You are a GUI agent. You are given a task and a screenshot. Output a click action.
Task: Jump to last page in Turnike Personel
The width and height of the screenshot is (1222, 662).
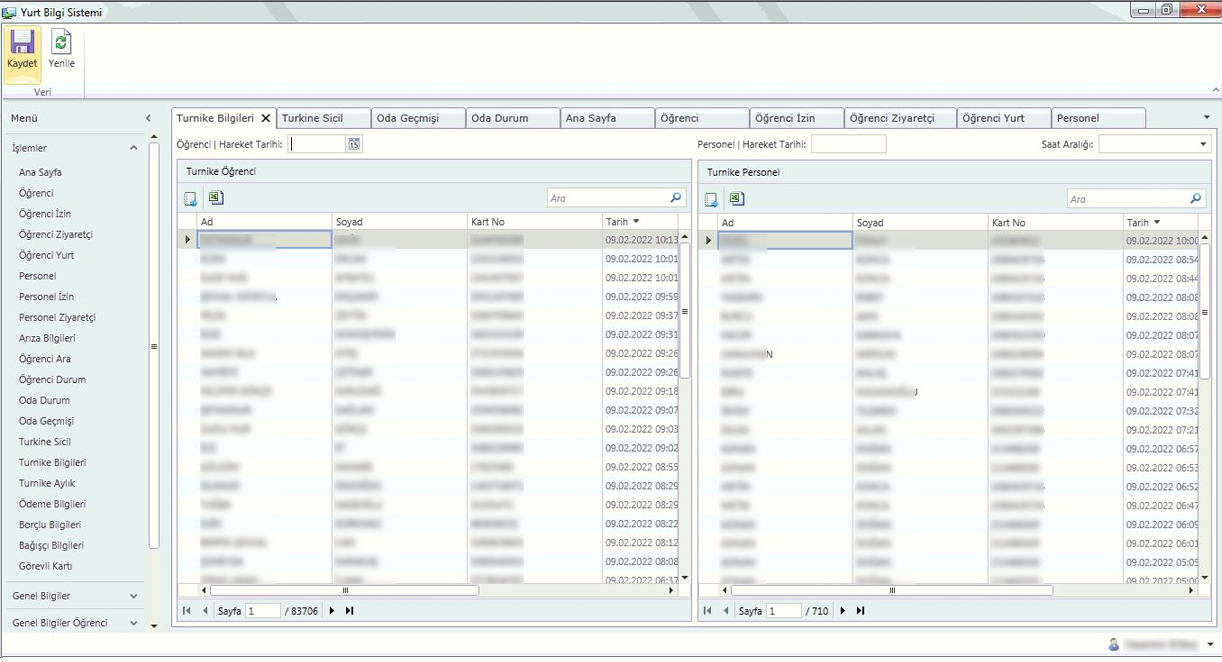coord(860,611)
